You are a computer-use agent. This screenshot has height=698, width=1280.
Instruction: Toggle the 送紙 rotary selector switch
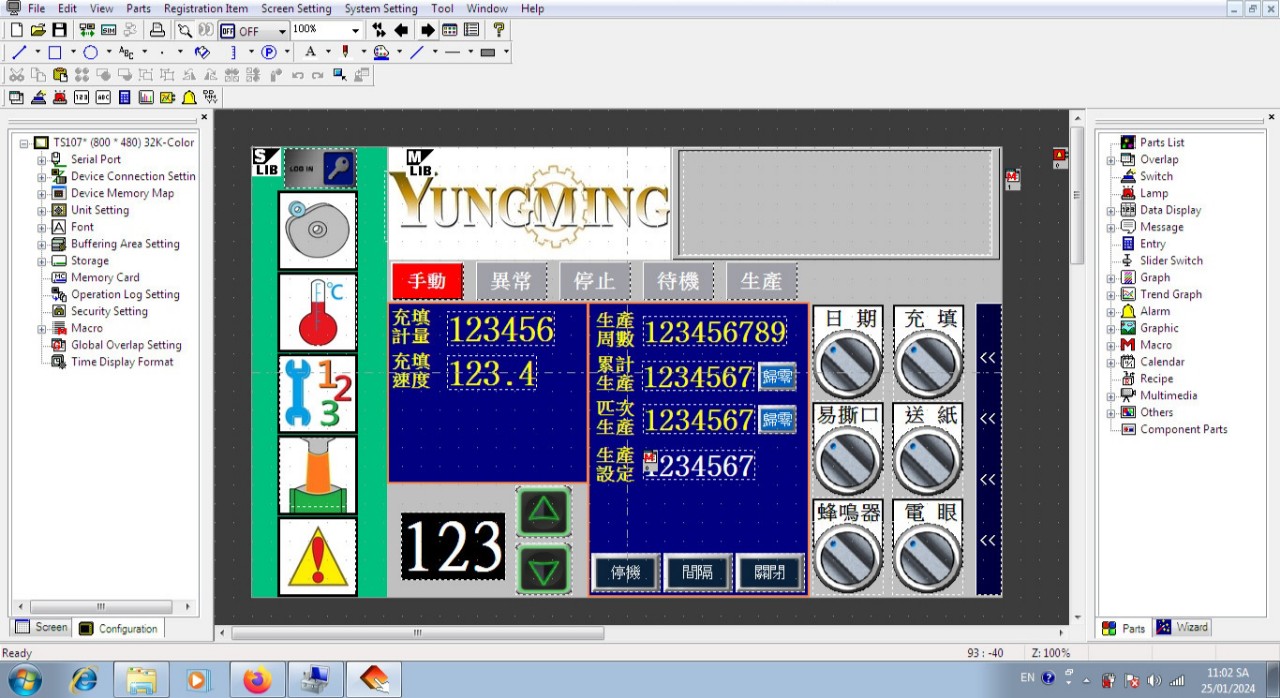tap(929, 460)
